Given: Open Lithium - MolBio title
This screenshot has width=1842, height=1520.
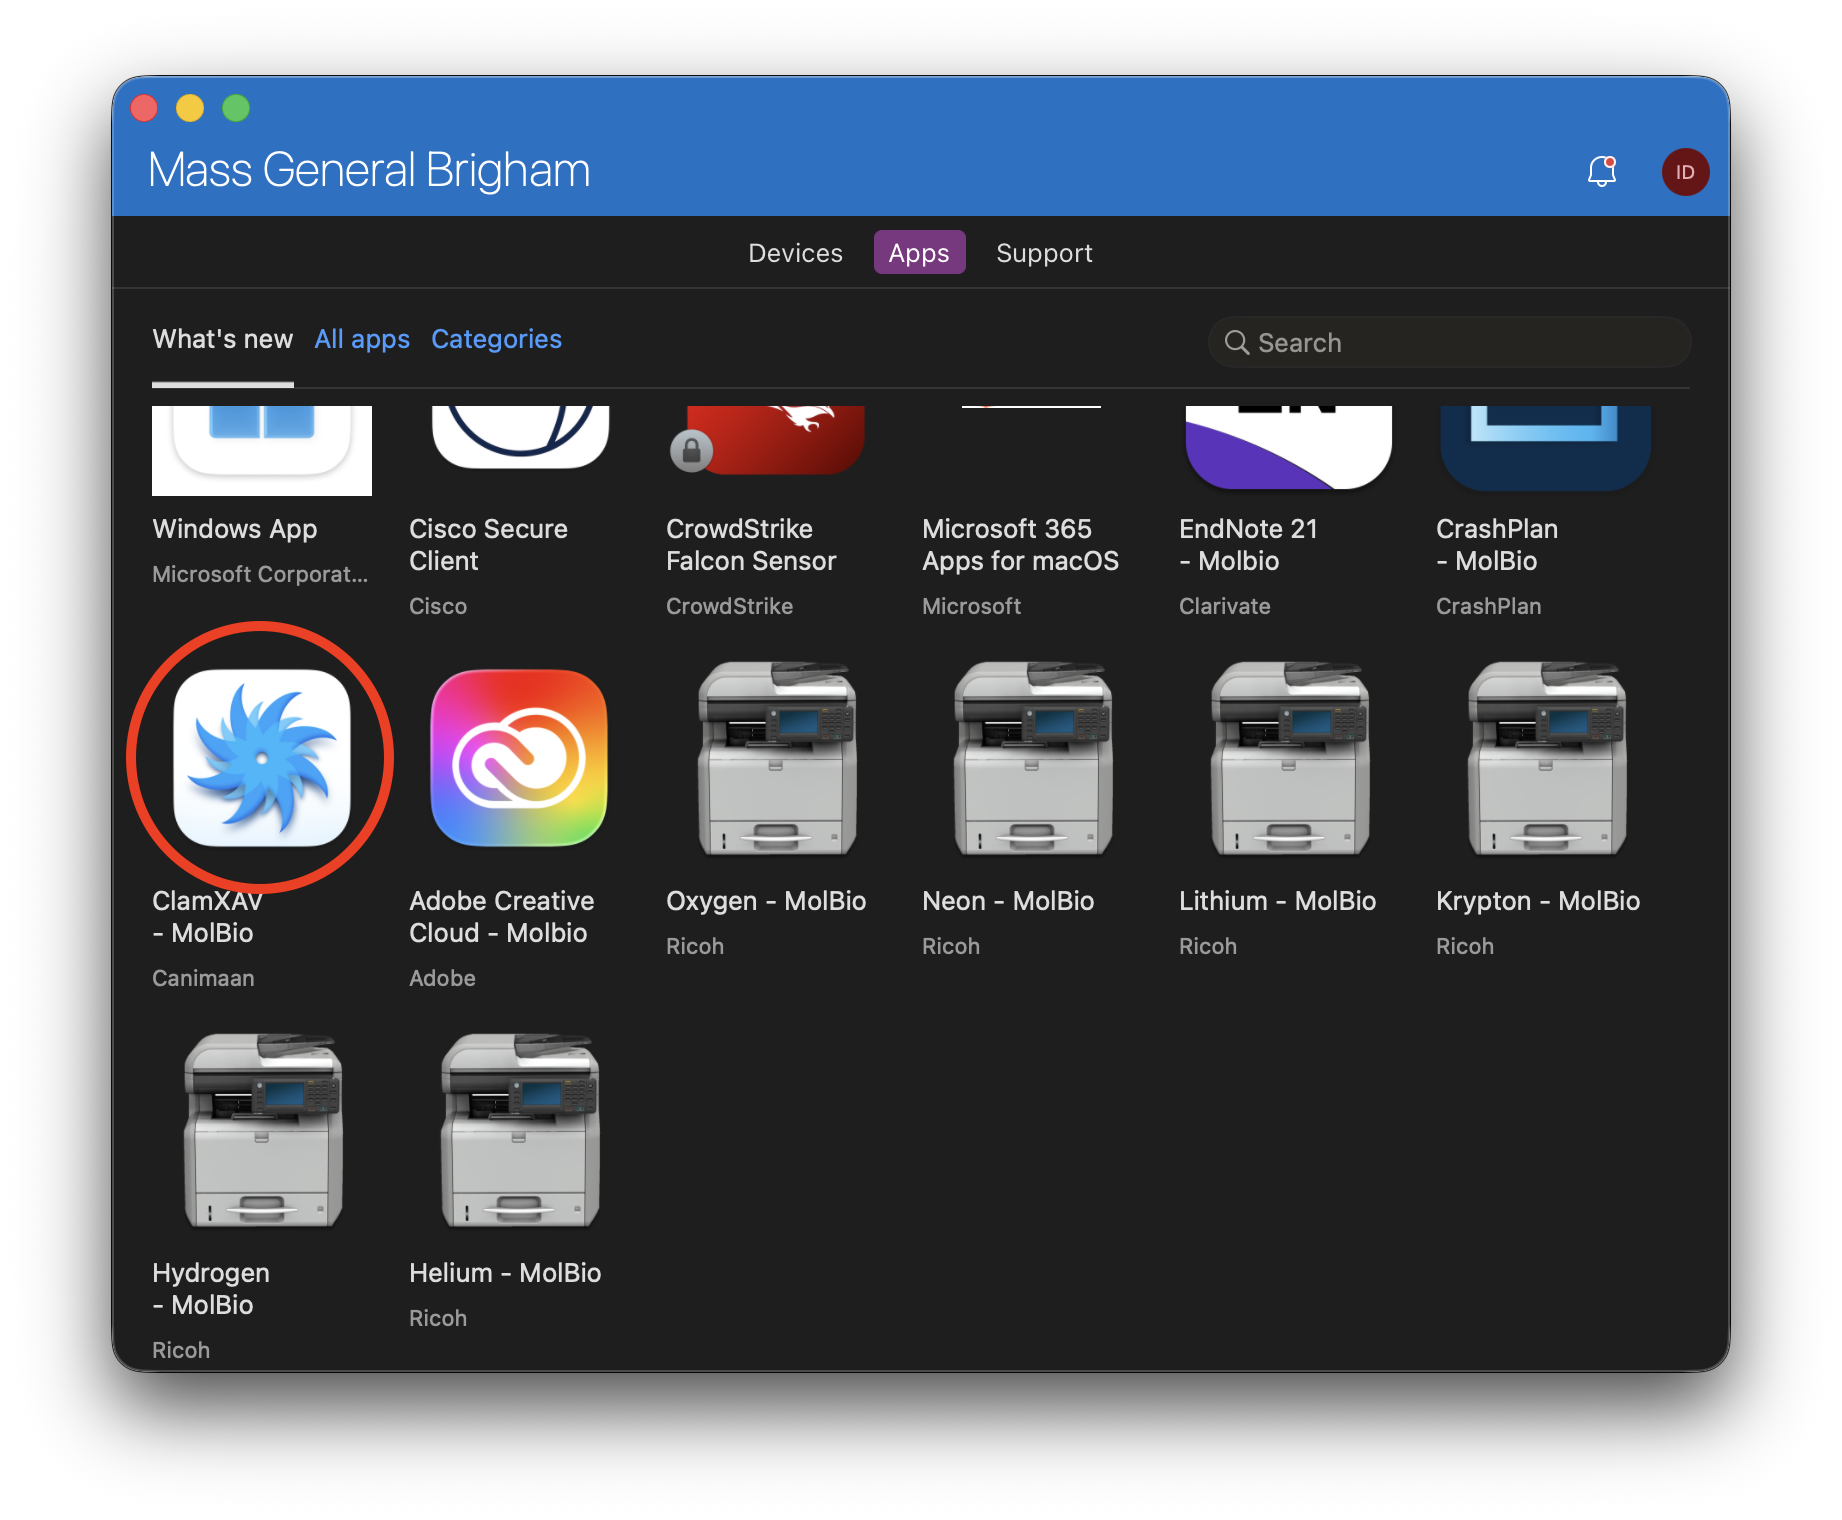Looking at the screenshot, I should point(1278,901).
